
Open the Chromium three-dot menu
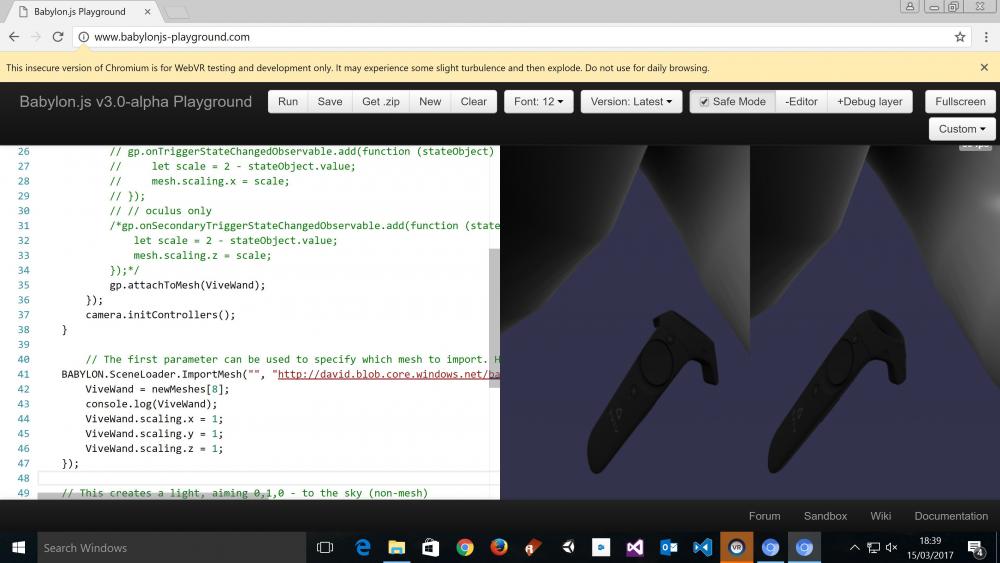tap(986, 37)
